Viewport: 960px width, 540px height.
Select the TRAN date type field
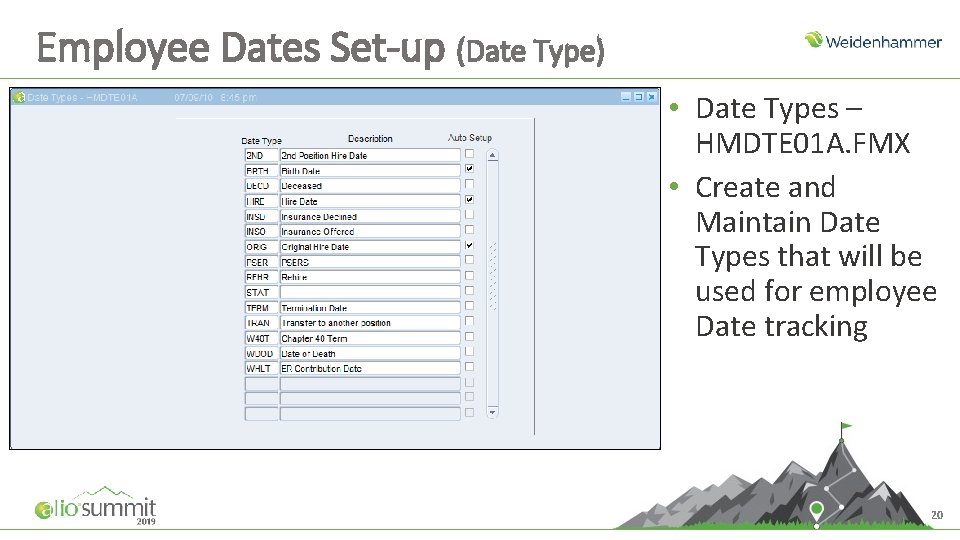pyautogui.click(x=261, y=323)
